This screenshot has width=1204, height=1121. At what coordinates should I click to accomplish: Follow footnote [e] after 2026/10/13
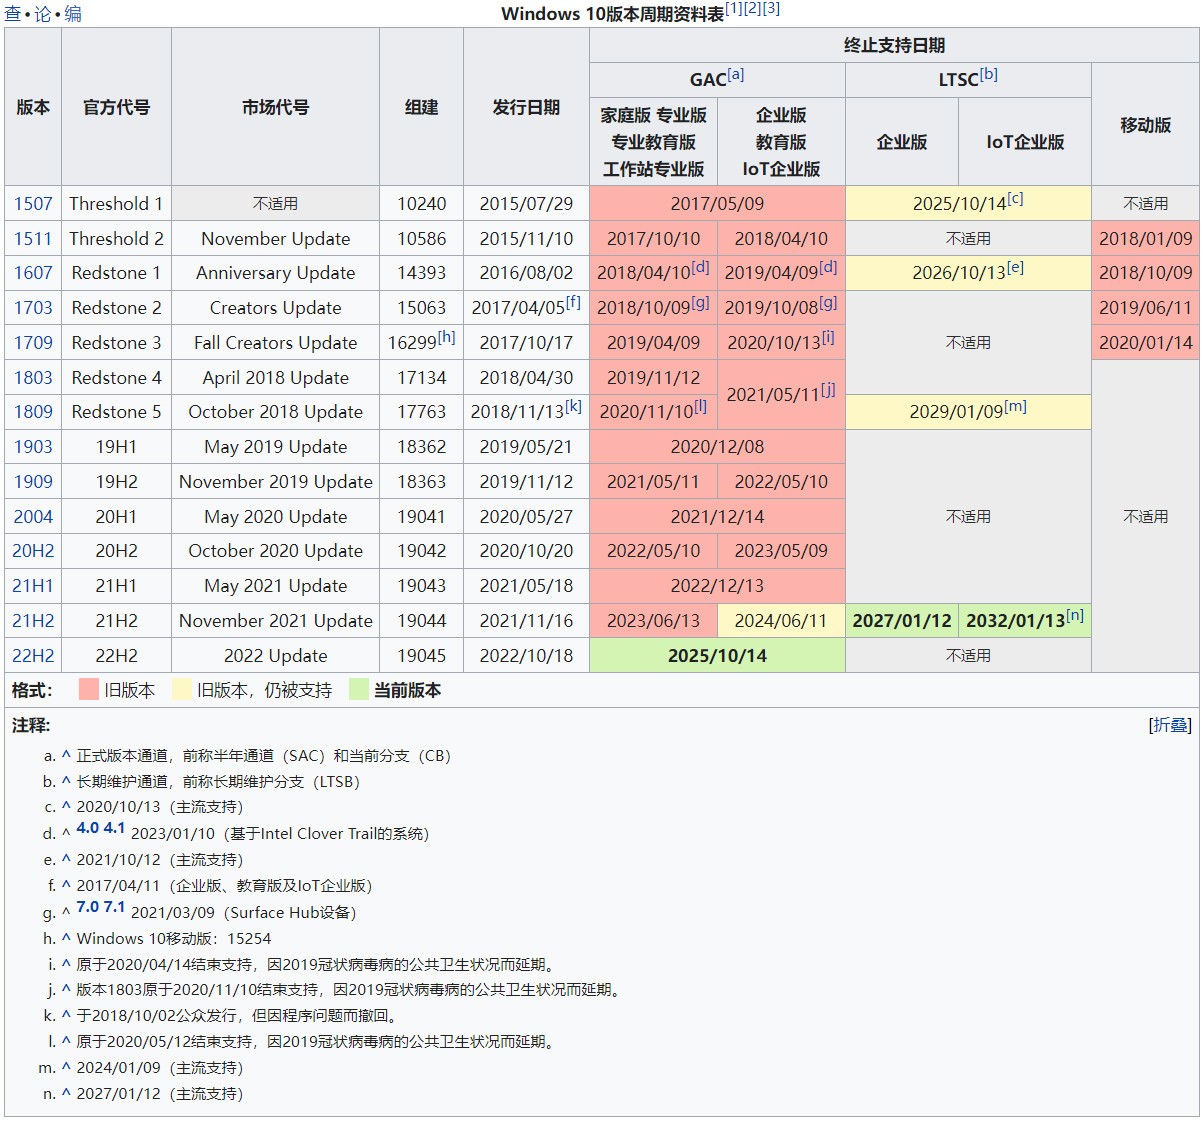[x=1015, y=267]
